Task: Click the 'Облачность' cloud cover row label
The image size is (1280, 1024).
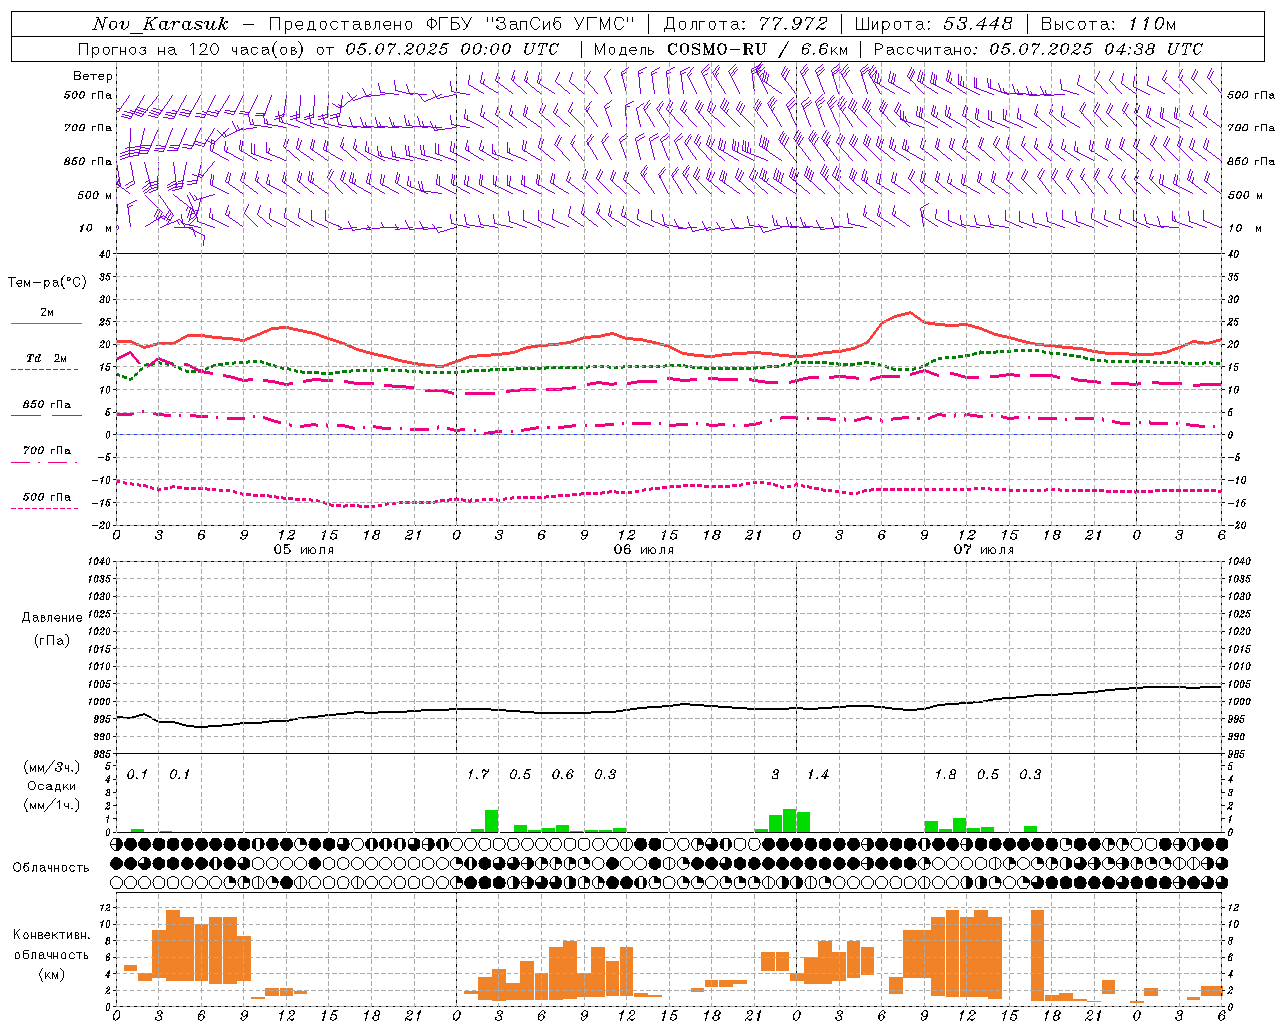Action: click(x=50, y=868)
